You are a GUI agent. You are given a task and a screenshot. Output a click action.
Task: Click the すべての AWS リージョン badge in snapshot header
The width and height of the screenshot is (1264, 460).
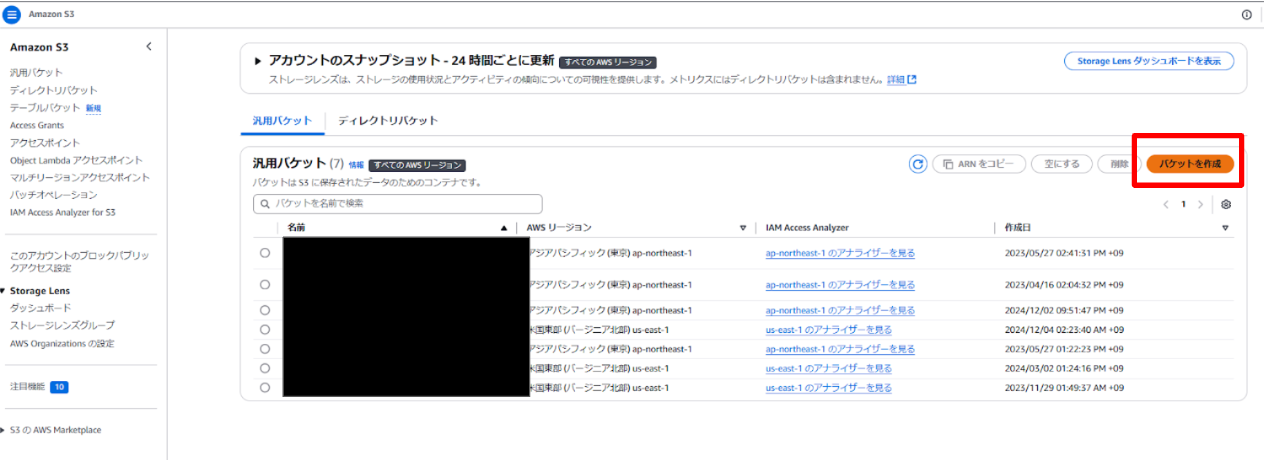(x=608, y=62)
